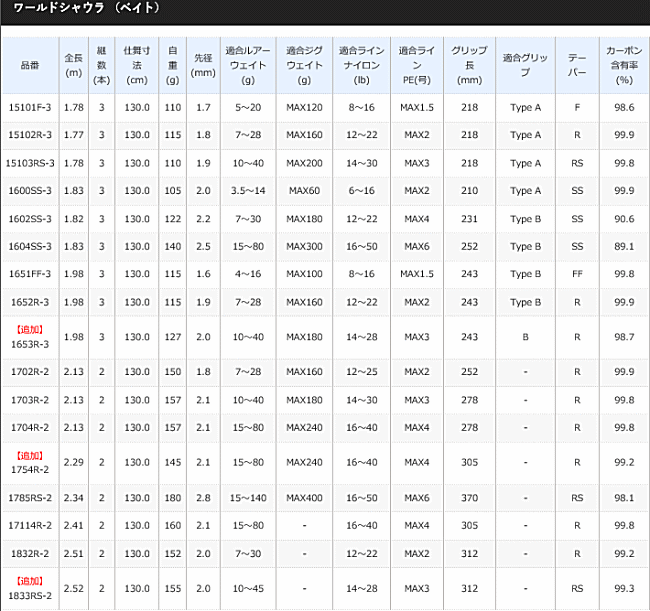Select model number 1832R-2
The image size is (650, 611).
point(30,553)
